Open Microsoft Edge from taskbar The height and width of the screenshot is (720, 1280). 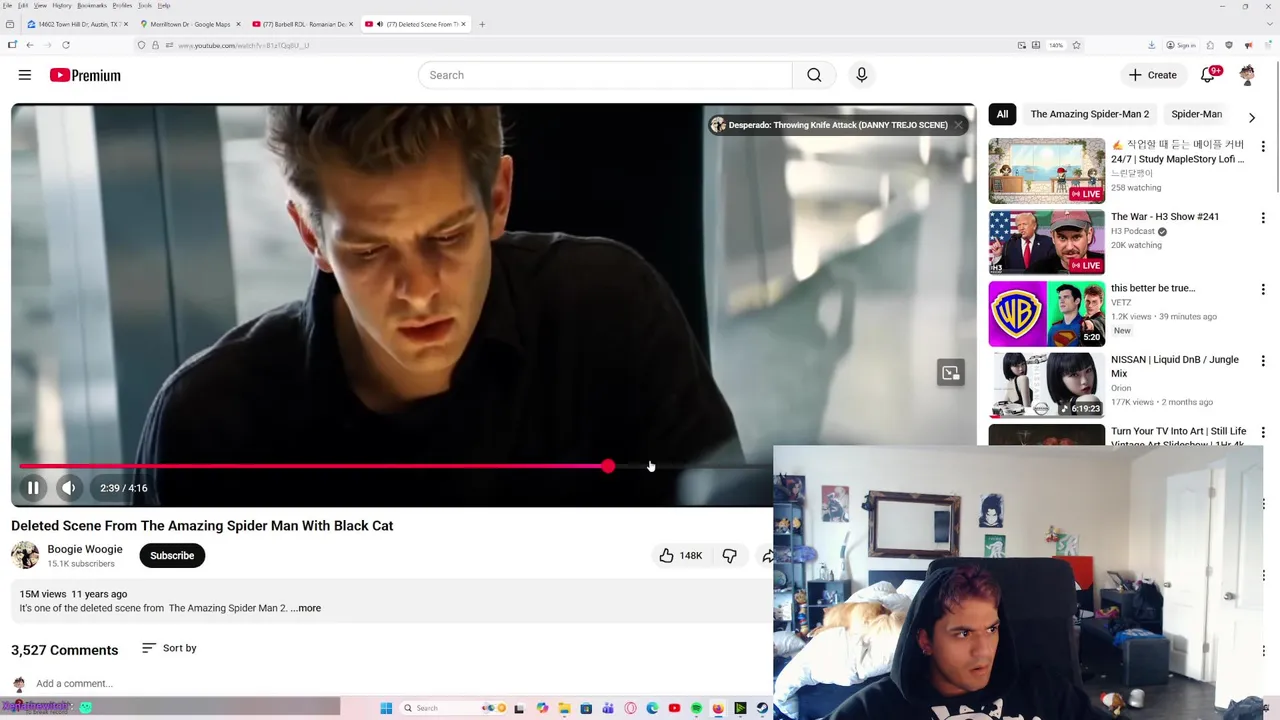tap(652, 708)
